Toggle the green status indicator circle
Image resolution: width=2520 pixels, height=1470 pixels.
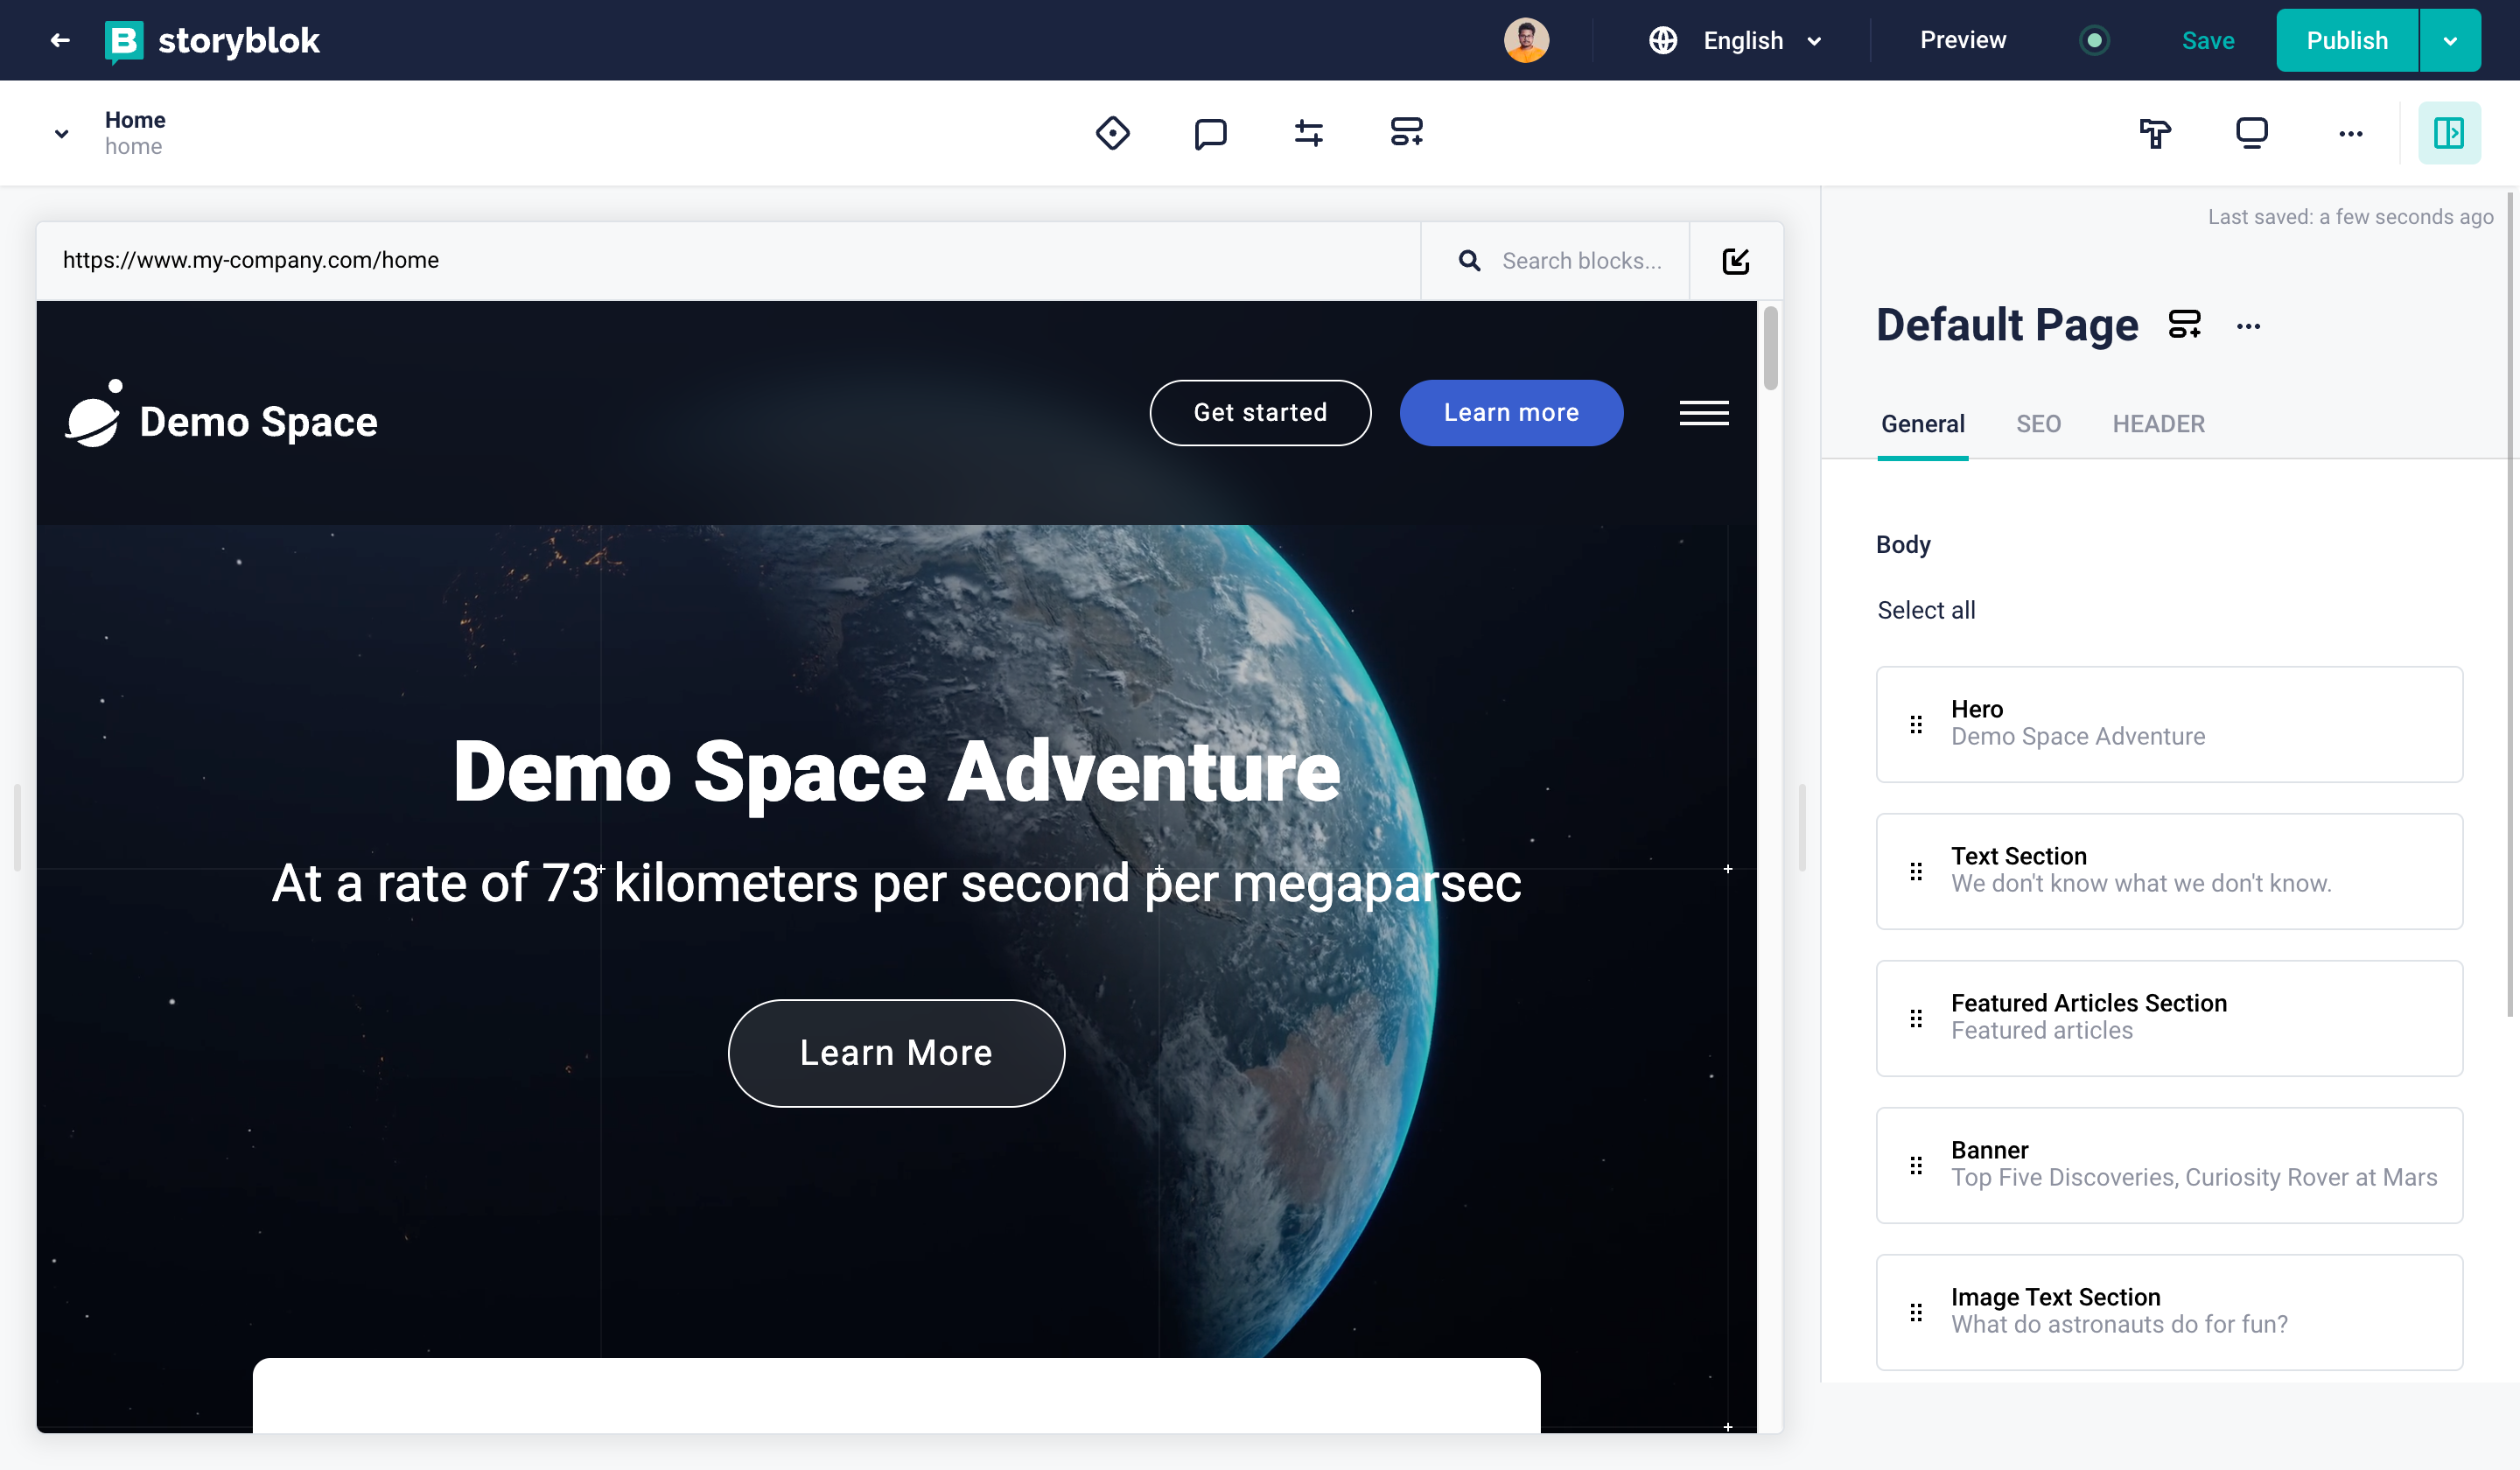coord(2093,40)
